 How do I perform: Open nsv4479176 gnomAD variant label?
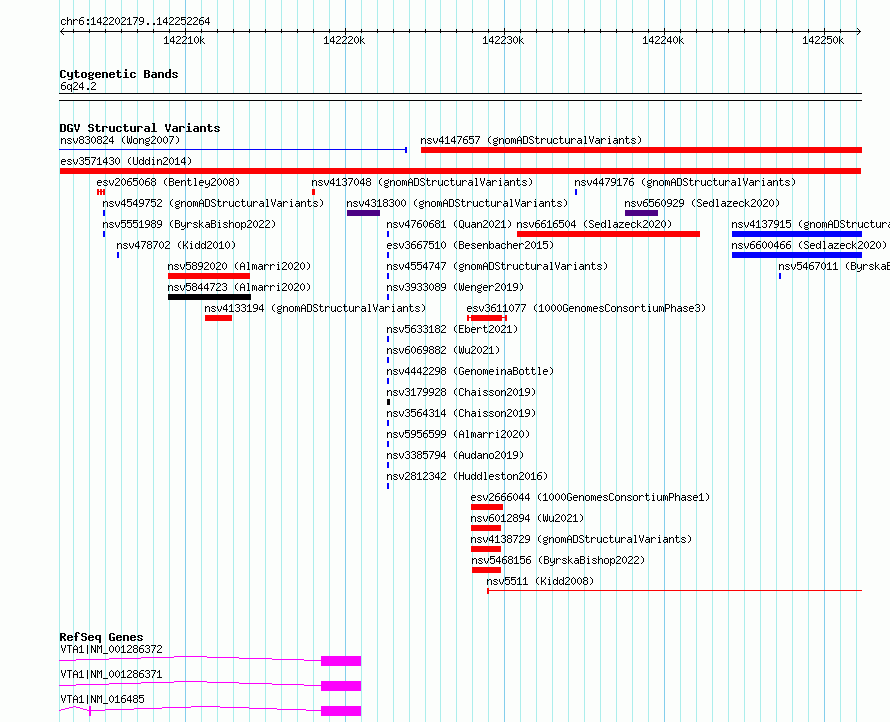click(685, 182)
